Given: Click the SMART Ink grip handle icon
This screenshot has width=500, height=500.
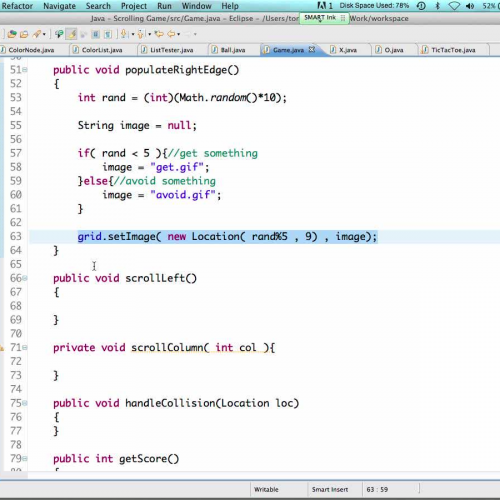Looking at the screenshot, I should click(343, 18).
